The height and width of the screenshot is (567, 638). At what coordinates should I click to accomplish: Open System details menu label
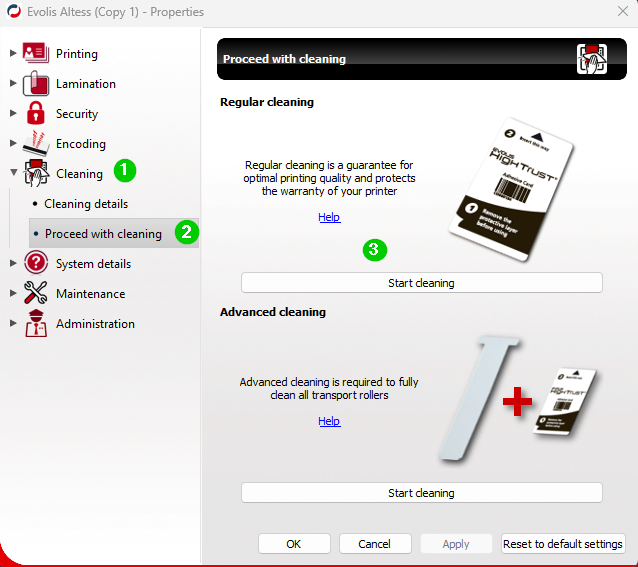point(94,264)
